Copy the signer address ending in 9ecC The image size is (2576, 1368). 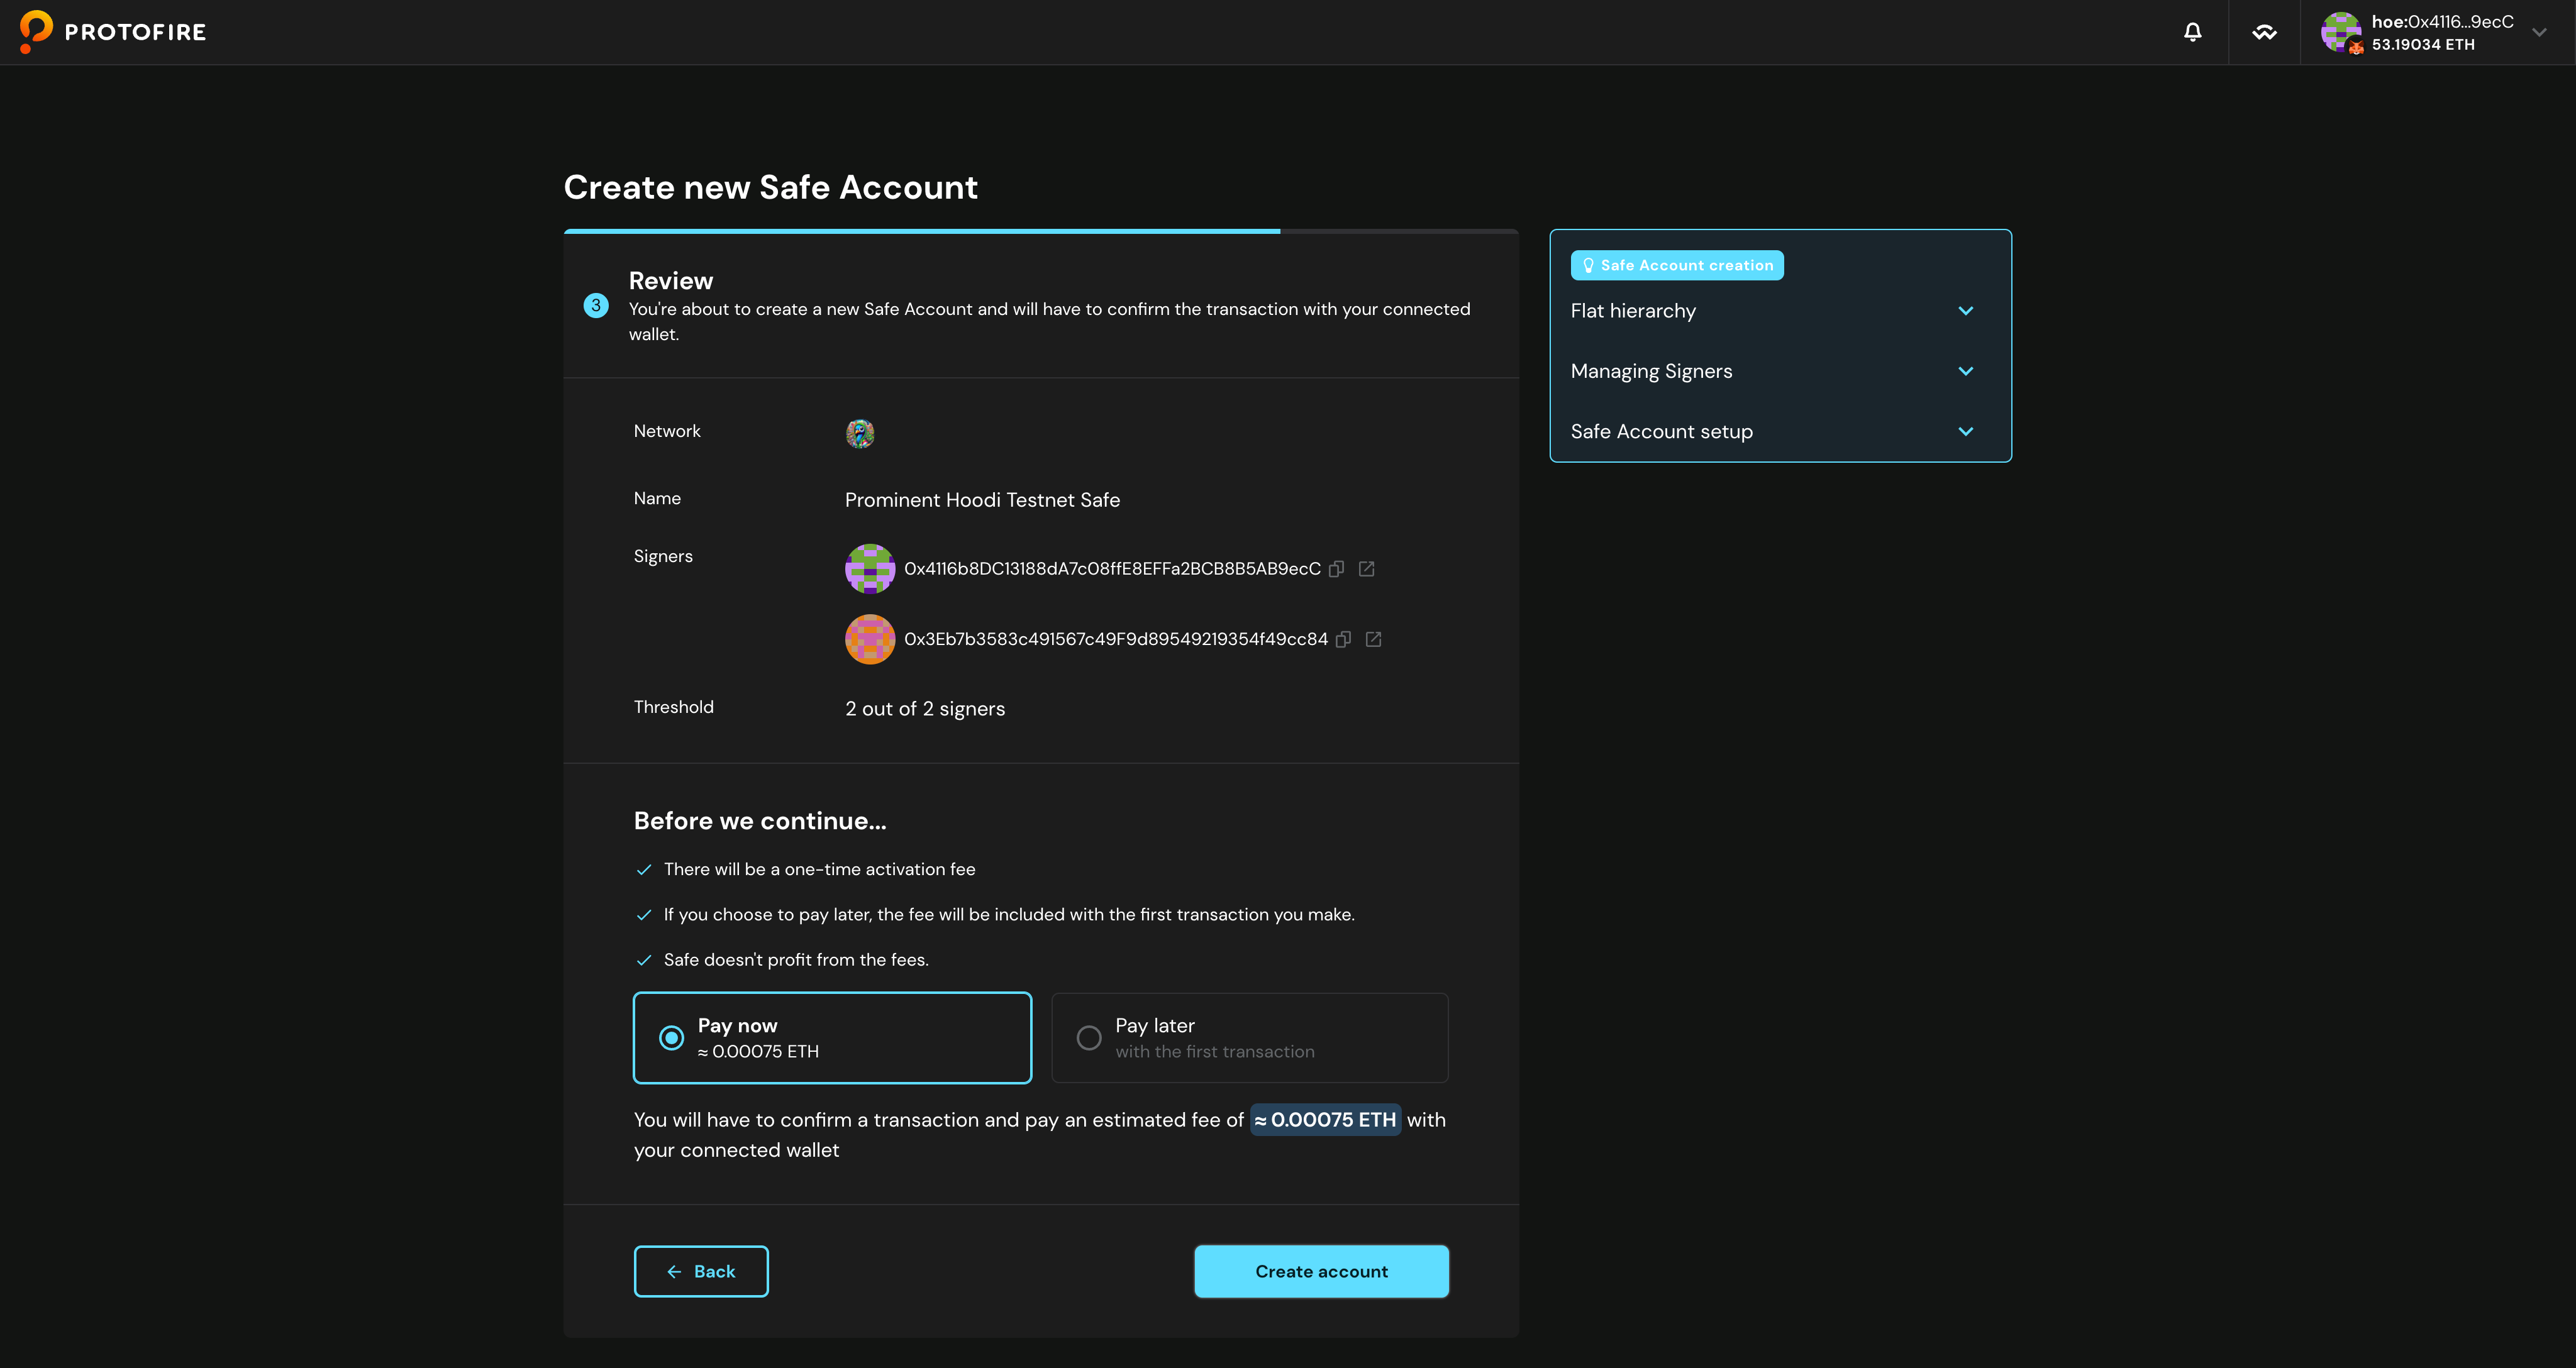[1337, 568]
